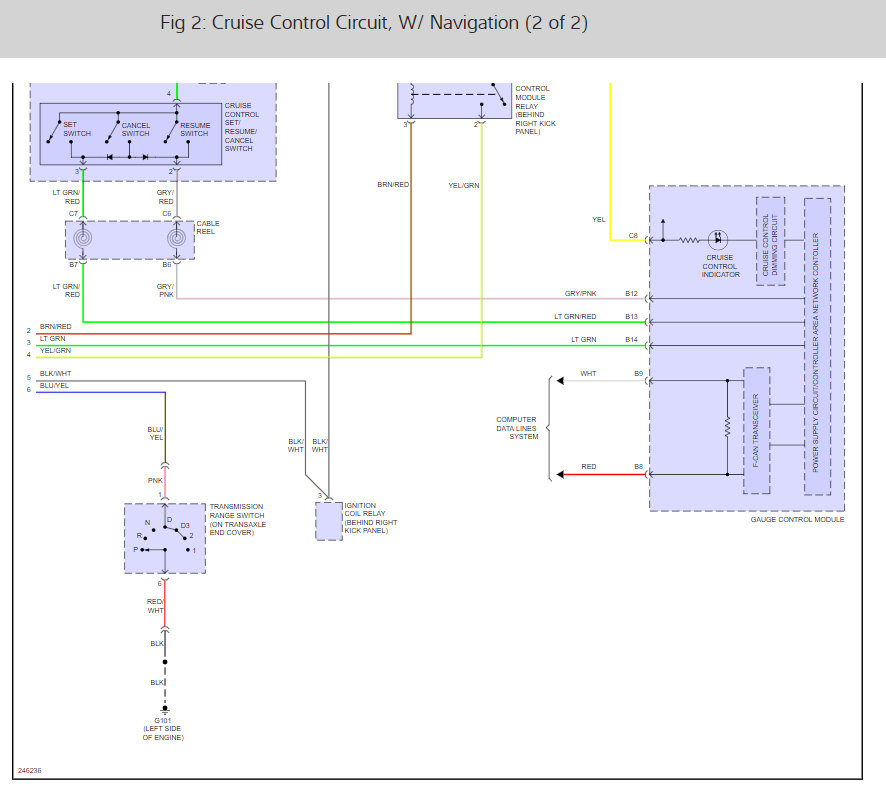Click the CRUISE CONTROL INDICATOR label
886x797 pixels.
(x=720, y=266)
